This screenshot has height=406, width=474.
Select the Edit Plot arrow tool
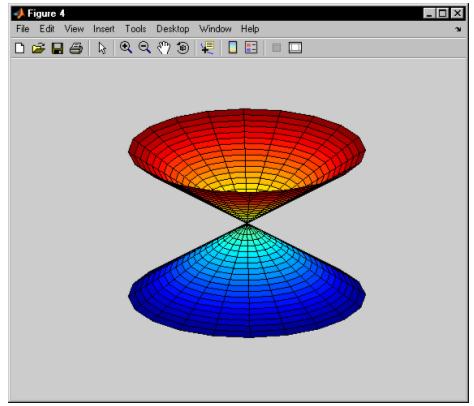tap(102, 48)
